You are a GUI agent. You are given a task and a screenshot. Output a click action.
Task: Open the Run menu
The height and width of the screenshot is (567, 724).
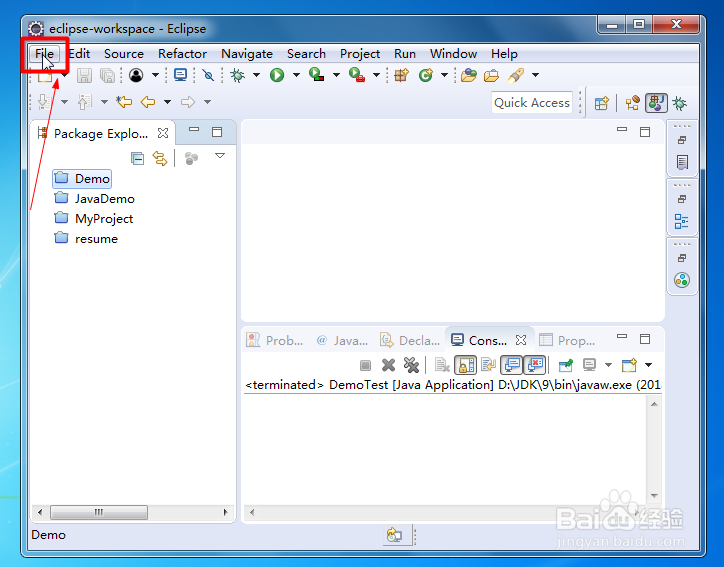coord(405,54)
